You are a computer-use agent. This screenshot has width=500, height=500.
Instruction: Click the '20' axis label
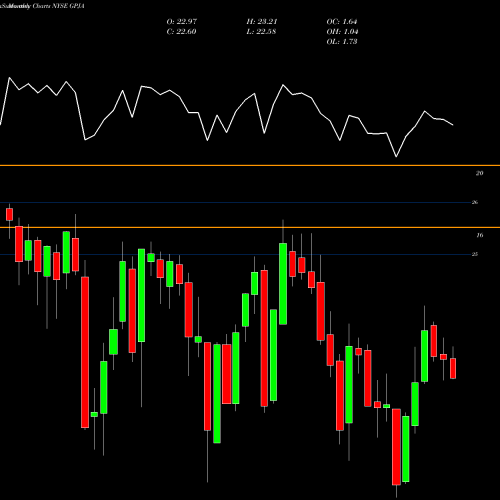pyautogui.click(x=479, y=173)
